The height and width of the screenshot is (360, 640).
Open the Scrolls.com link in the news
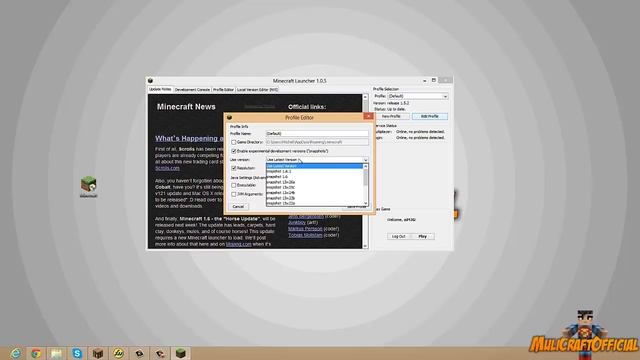point(167,168)
